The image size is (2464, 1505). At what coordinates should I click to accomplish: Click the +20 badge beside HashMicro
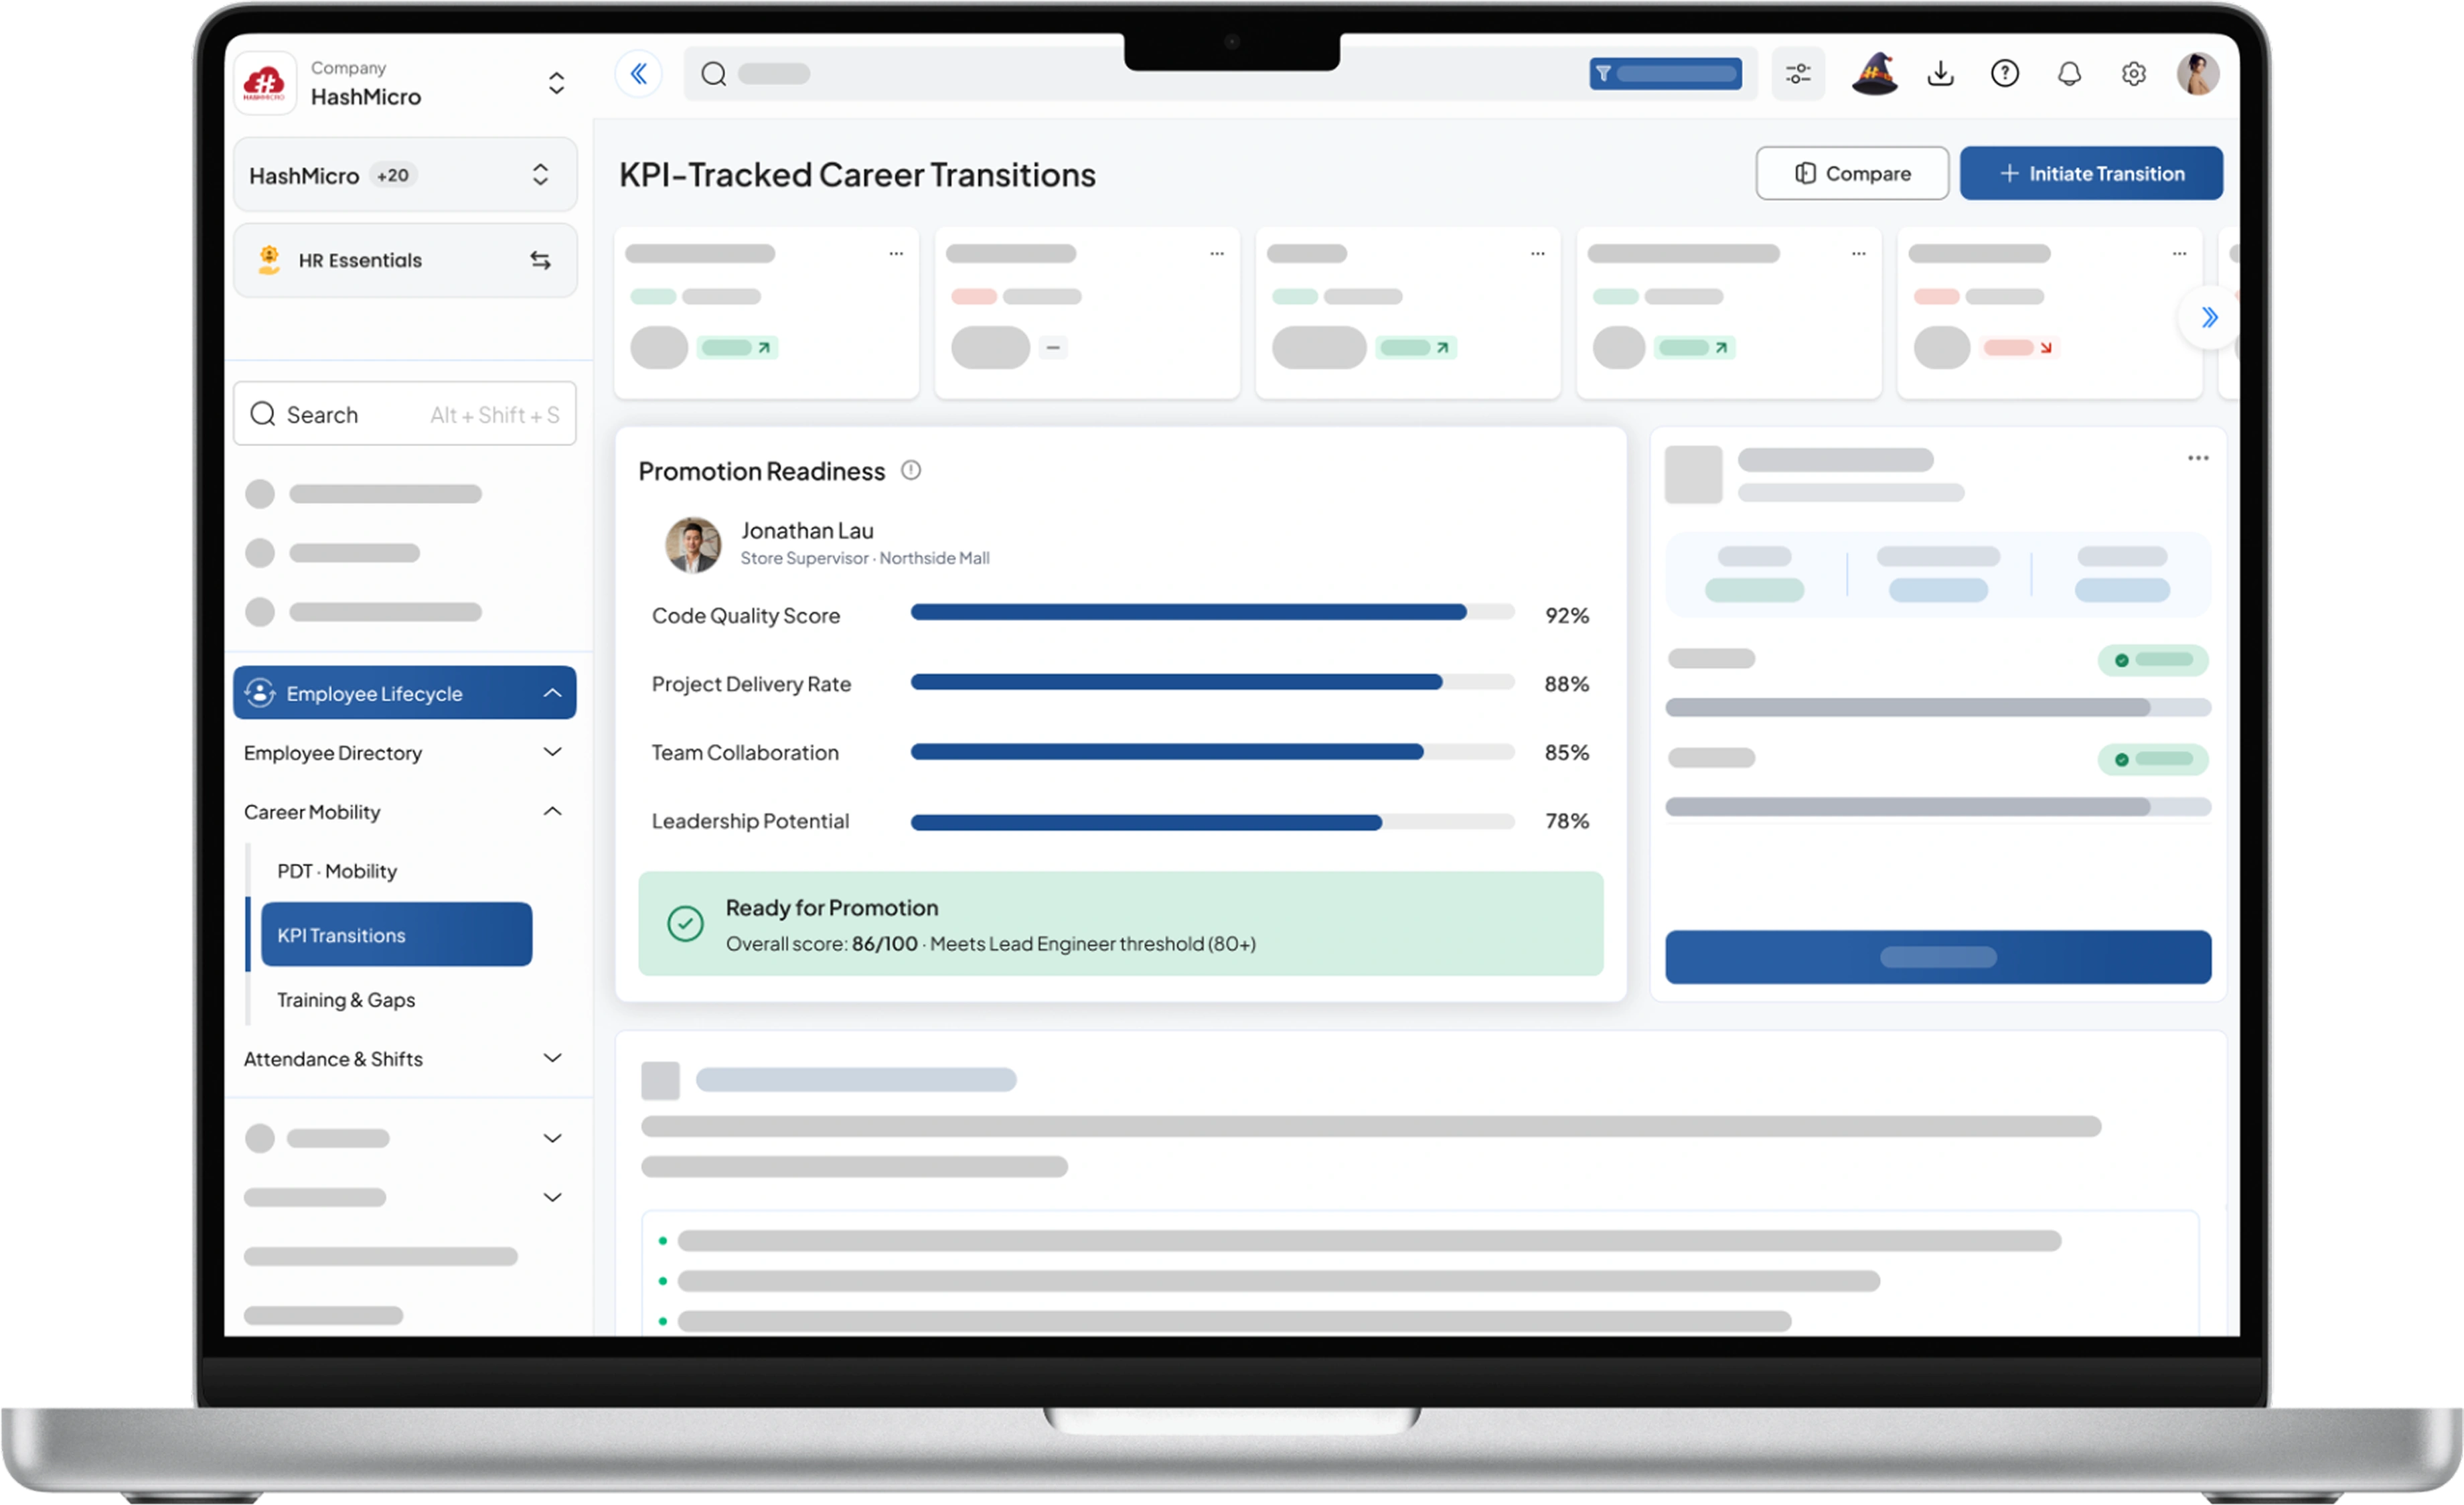[x=392, y=175]
